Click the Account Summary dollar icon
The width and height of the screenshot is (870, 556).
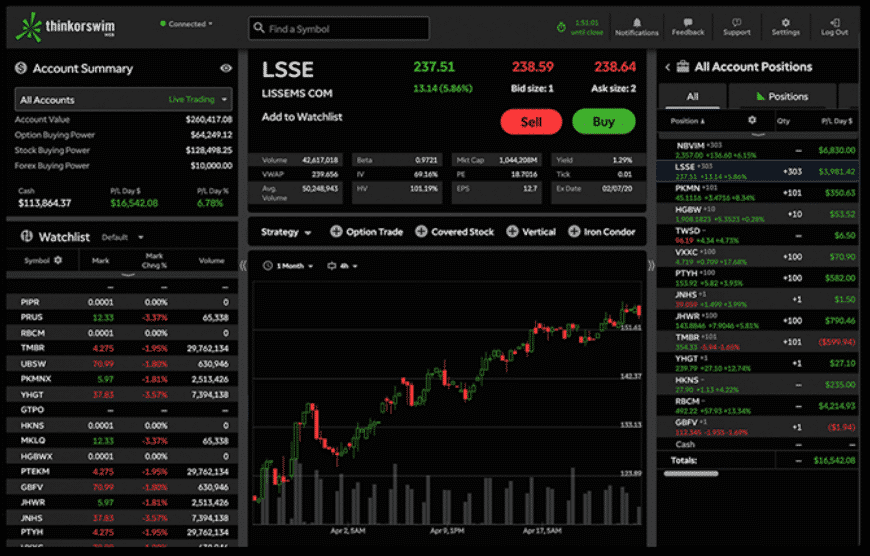pyautogui.click(x=21, y=68)
